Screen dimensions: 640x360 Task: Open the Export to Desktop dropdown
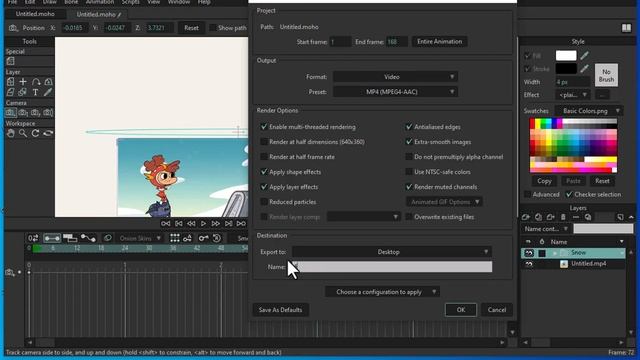click(392, 252)
